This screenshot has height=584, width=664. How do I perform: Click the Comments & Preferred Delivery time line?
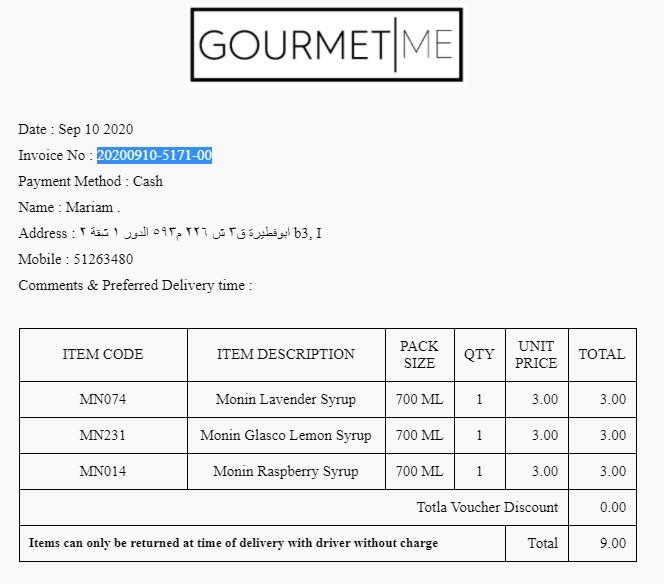(x=135, y=285)
